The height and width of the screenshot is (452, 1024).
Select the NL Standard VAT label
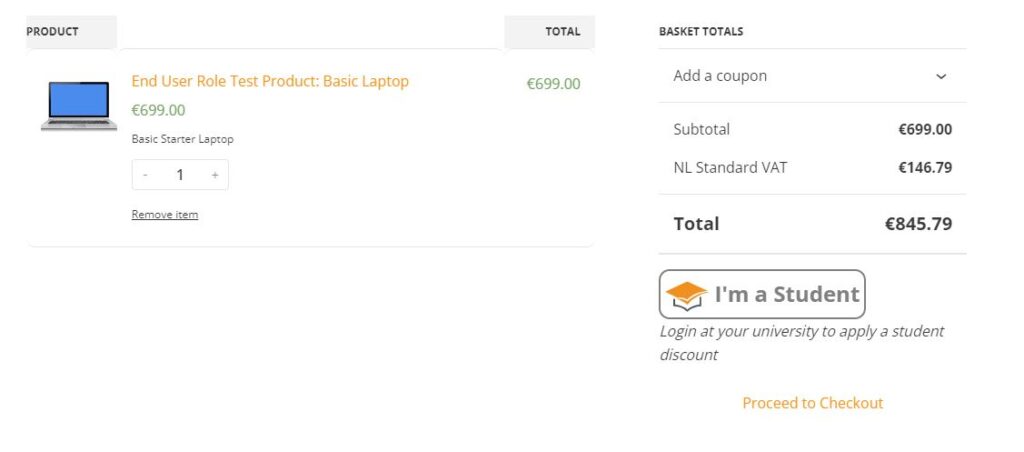click(730, 167)
